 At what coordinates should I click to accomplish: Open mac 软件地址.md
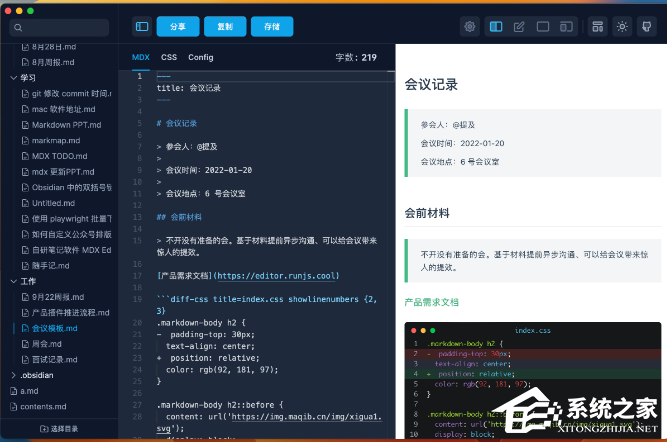[59, 109]
